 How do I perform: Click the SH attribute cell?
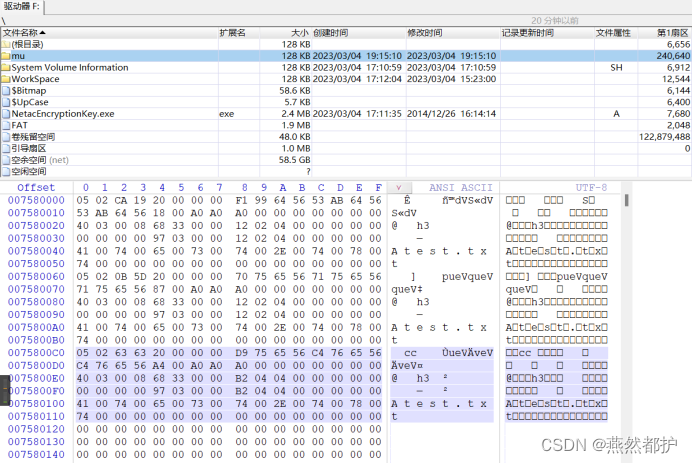(616, 68)
